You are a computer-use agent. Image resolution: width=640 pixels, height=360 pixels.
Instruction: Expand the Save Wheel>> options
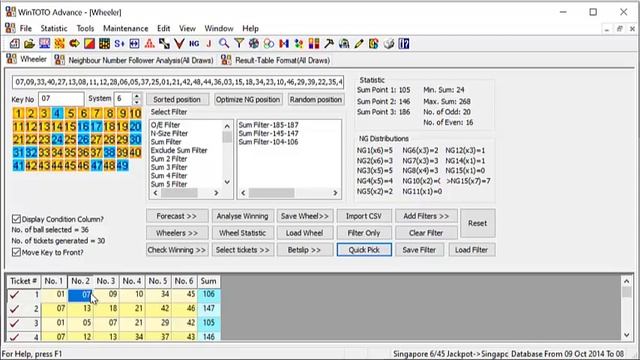click(x=304, y=216)
